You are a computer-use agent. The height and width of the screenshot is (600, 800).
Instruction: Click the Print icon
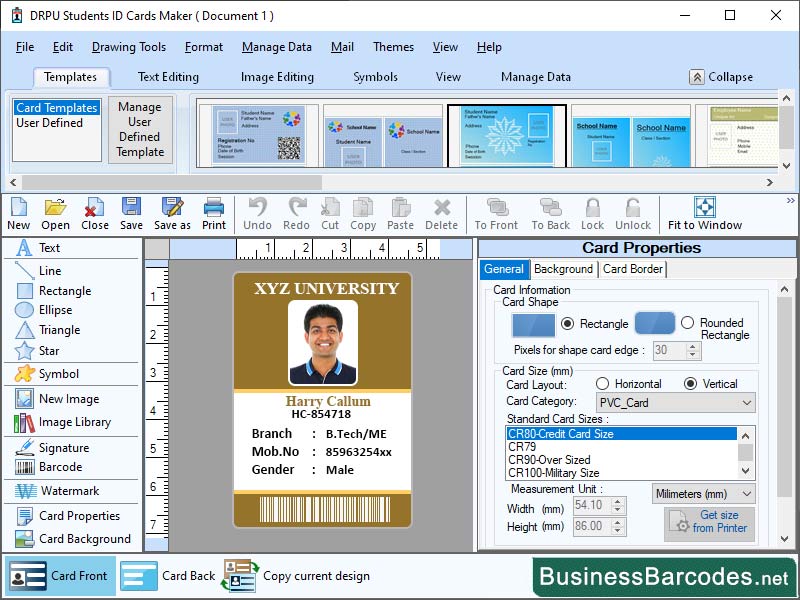click(x=211, y=212)
